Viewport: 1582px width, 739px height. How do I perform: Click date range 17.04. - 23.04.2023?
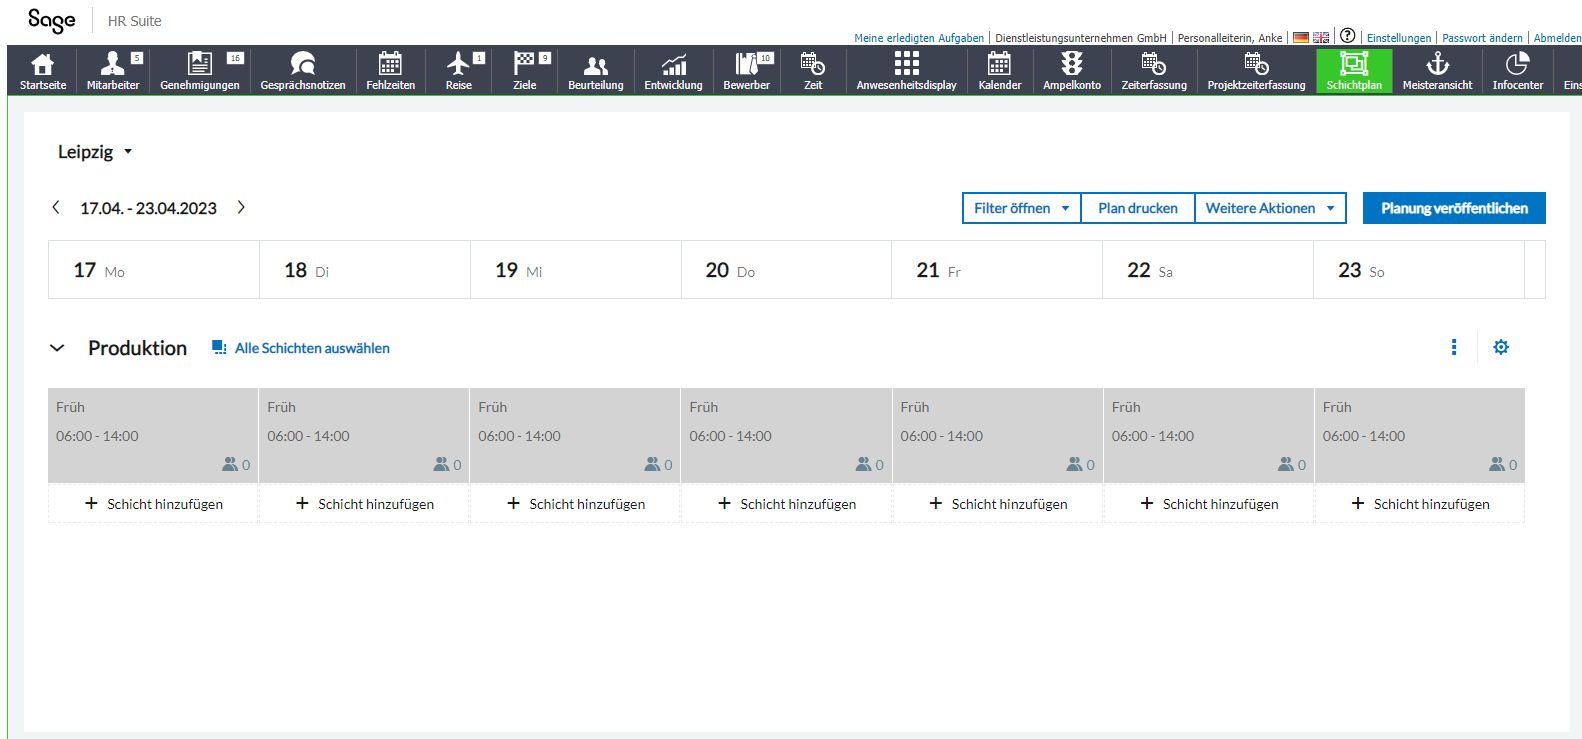click(x=148, y=208)
